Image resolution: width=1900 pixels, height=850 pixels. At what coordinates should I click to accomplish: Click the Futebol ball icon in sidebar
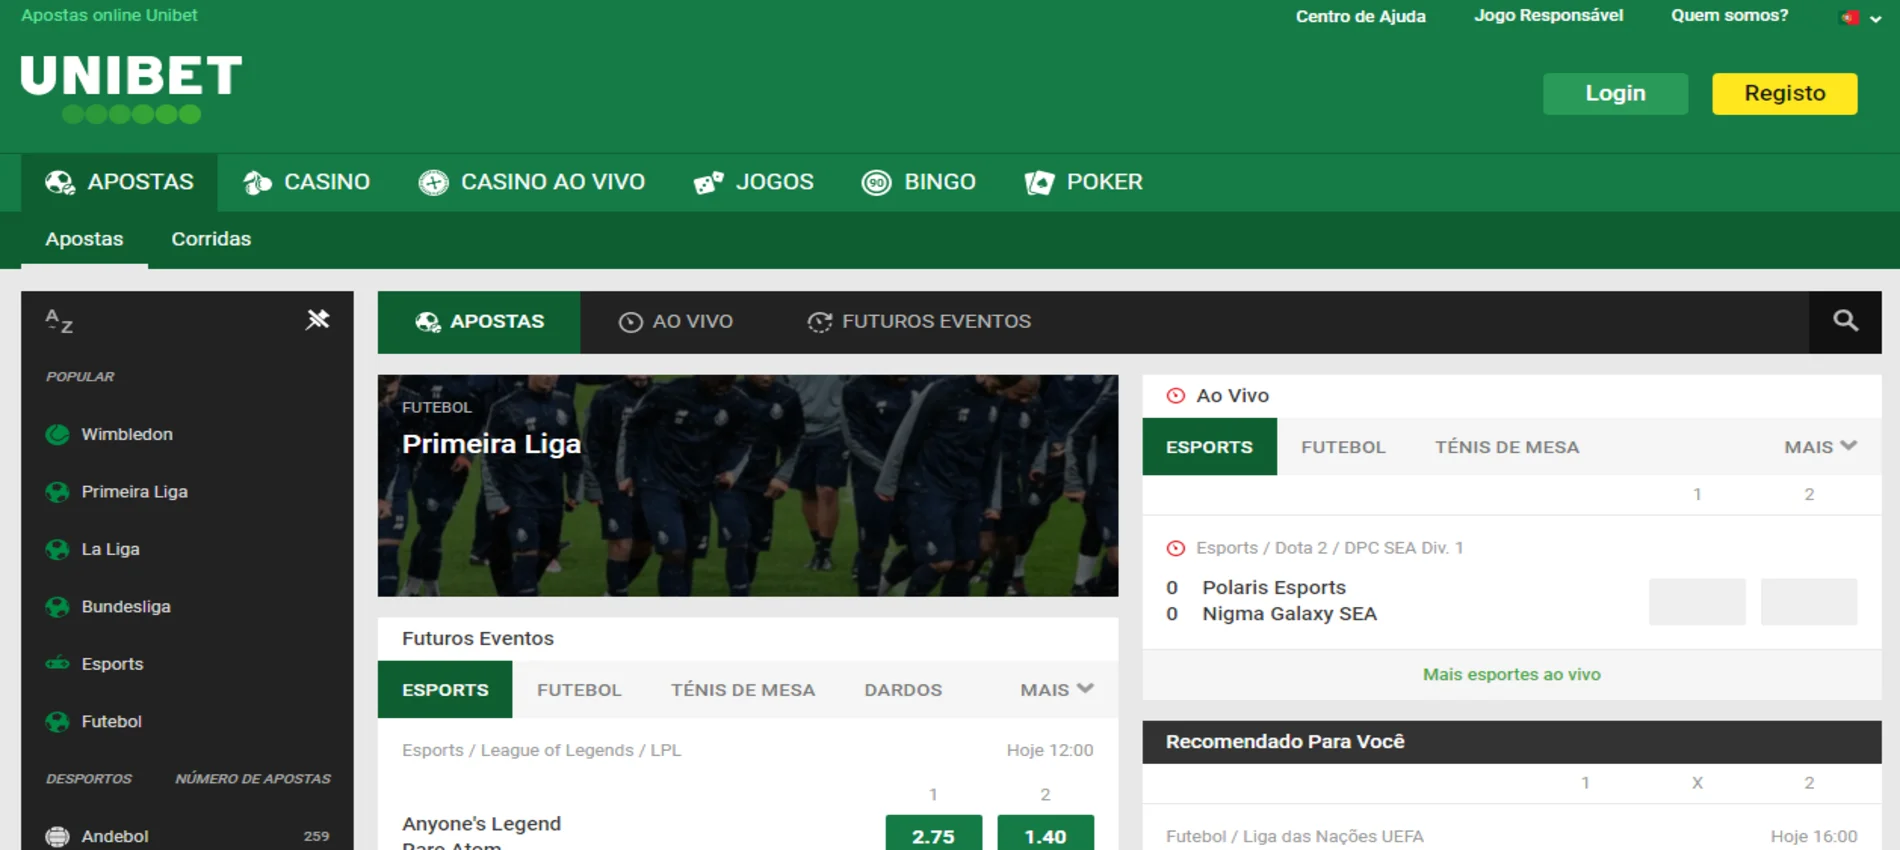(58, 721)
